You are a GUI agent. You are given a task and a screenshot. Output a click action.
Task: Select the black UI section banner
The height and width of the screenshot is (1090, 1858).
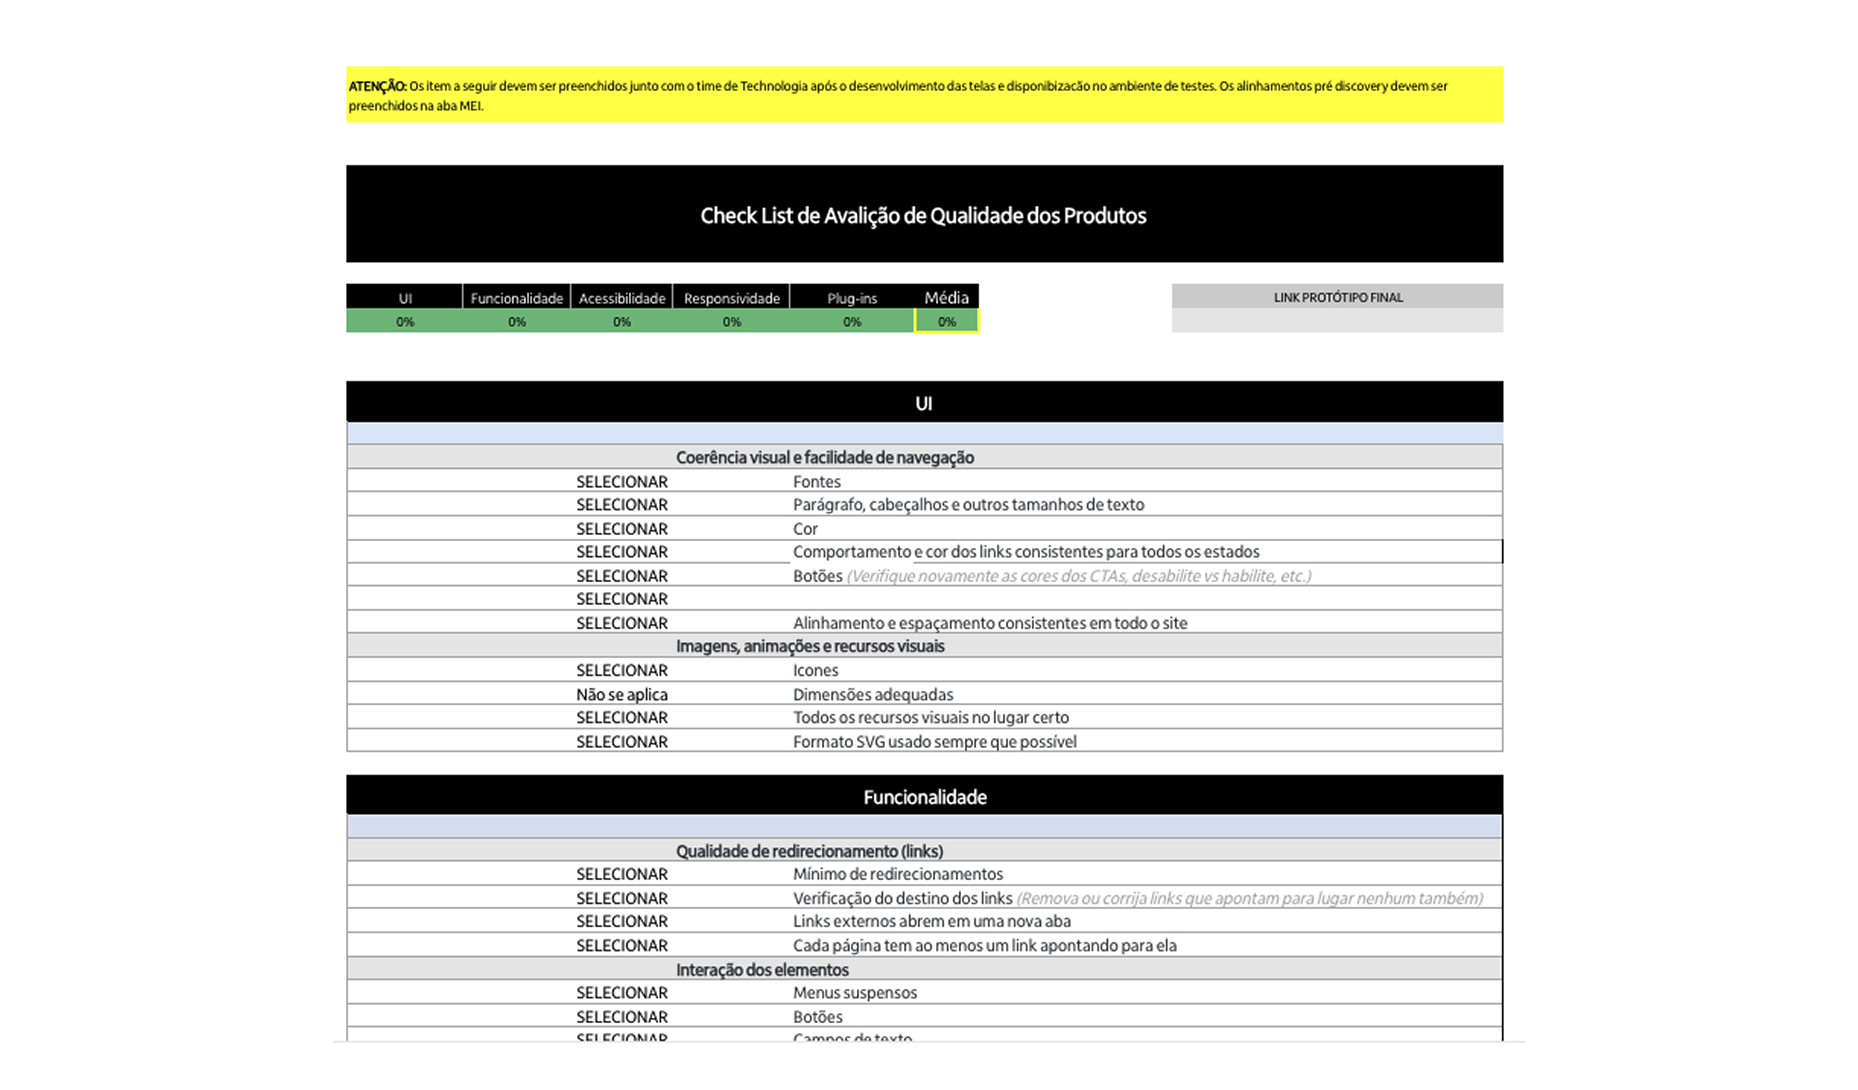tap(923, 402)
